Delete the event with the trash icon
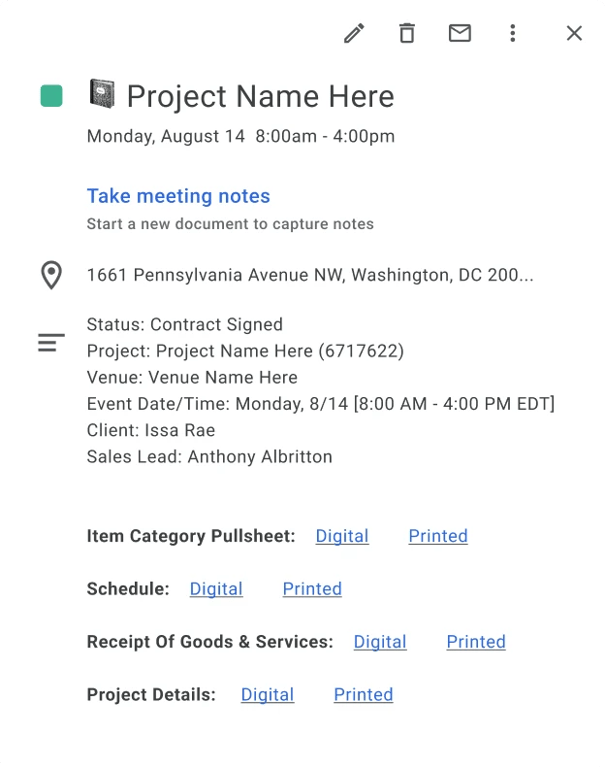 (x=407, y=34)
